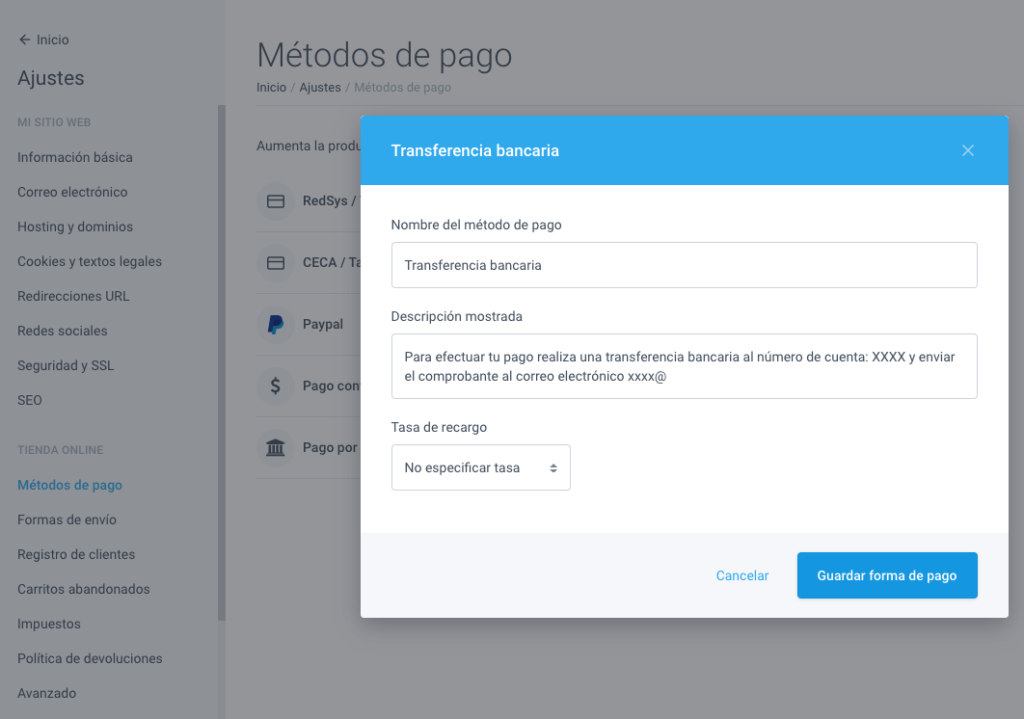Open Impuestos settings
Viewport: 1024px width, 719px height.
pos(49,623)
